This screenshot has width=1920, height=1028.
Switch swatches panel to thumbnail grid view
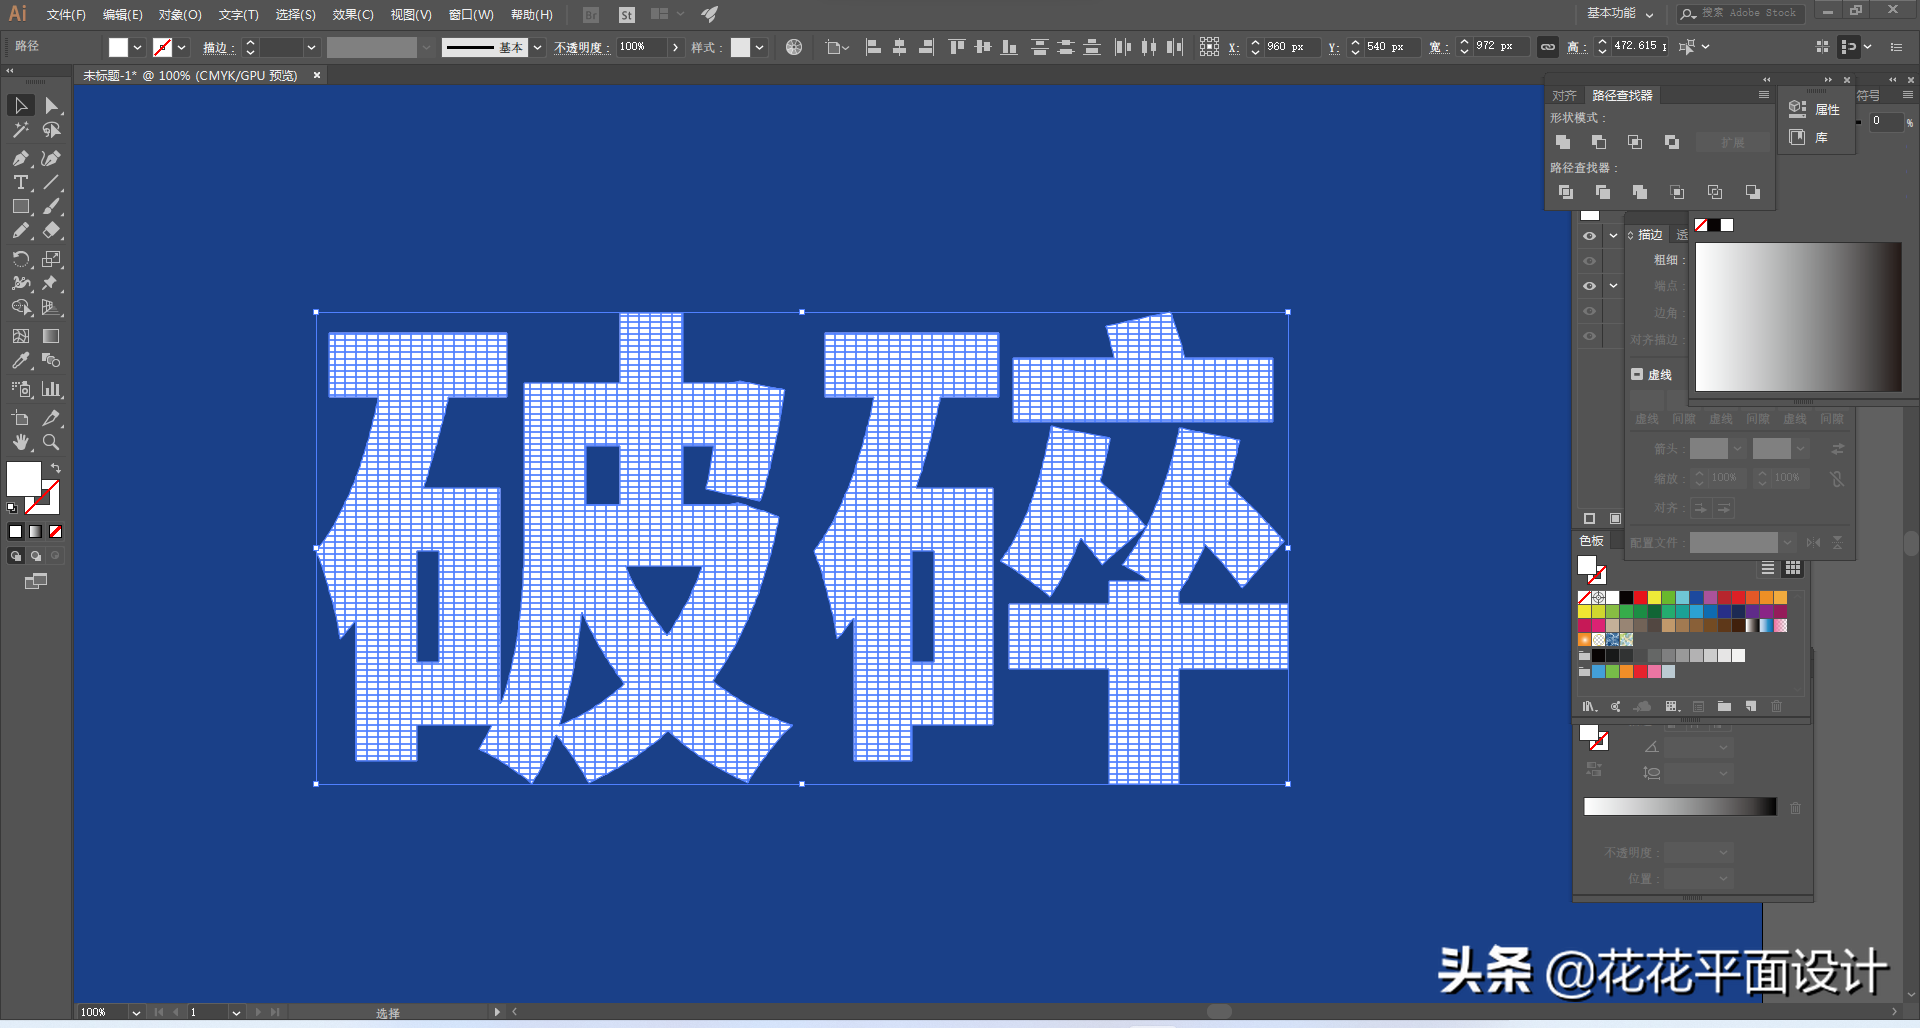[x=1793, y=568]
